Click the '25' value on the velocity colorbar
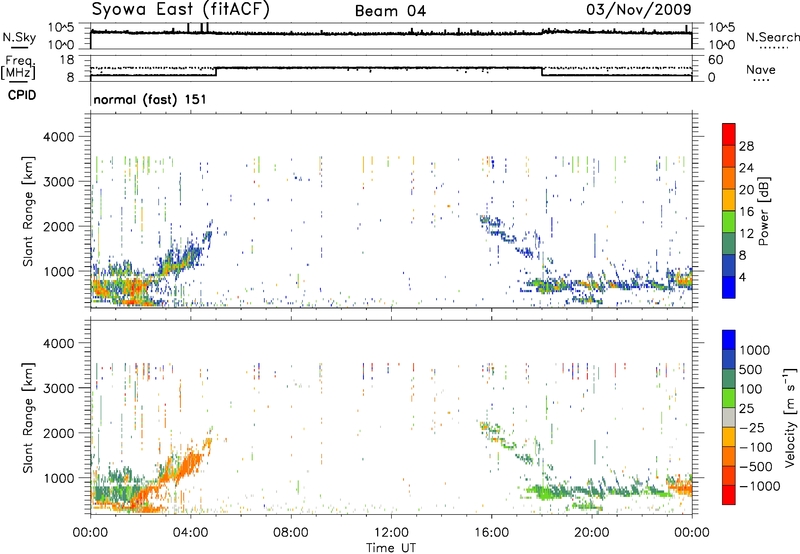Viewport: 800px width, 554px height. point(746,408)
